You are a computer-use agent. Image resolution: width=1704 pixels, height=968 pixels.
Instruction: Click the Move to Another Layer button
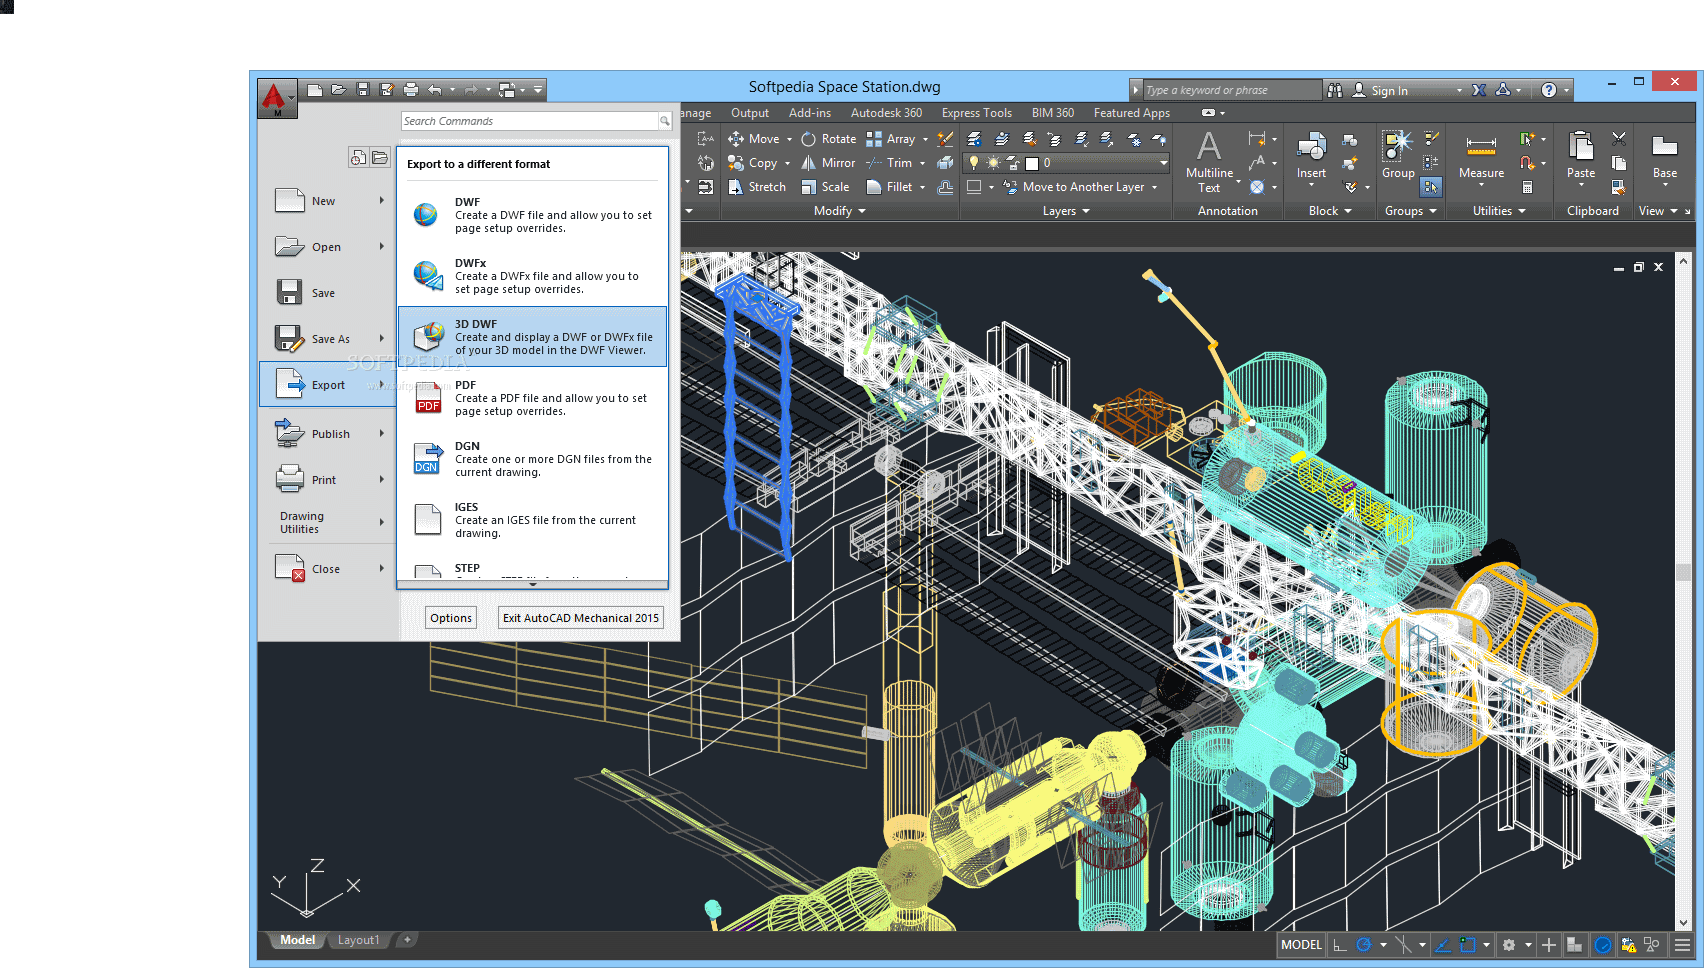1080,187
